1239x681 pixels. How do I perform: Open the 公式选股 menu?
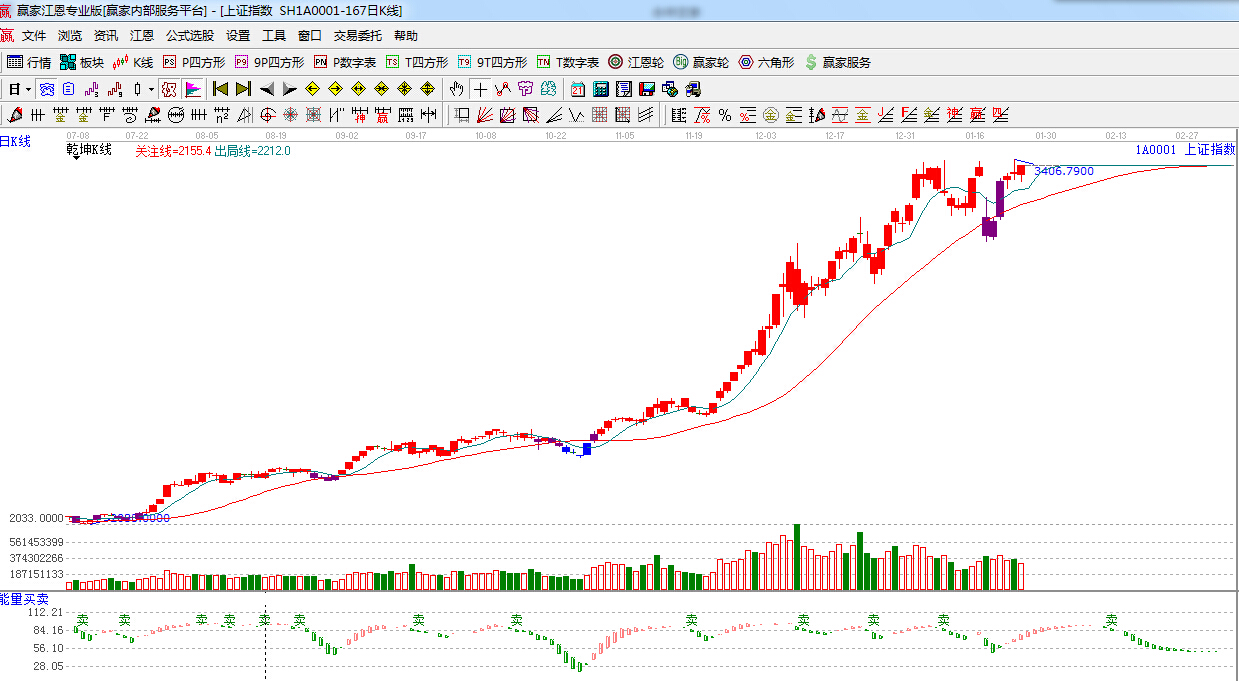click(189, 35)
